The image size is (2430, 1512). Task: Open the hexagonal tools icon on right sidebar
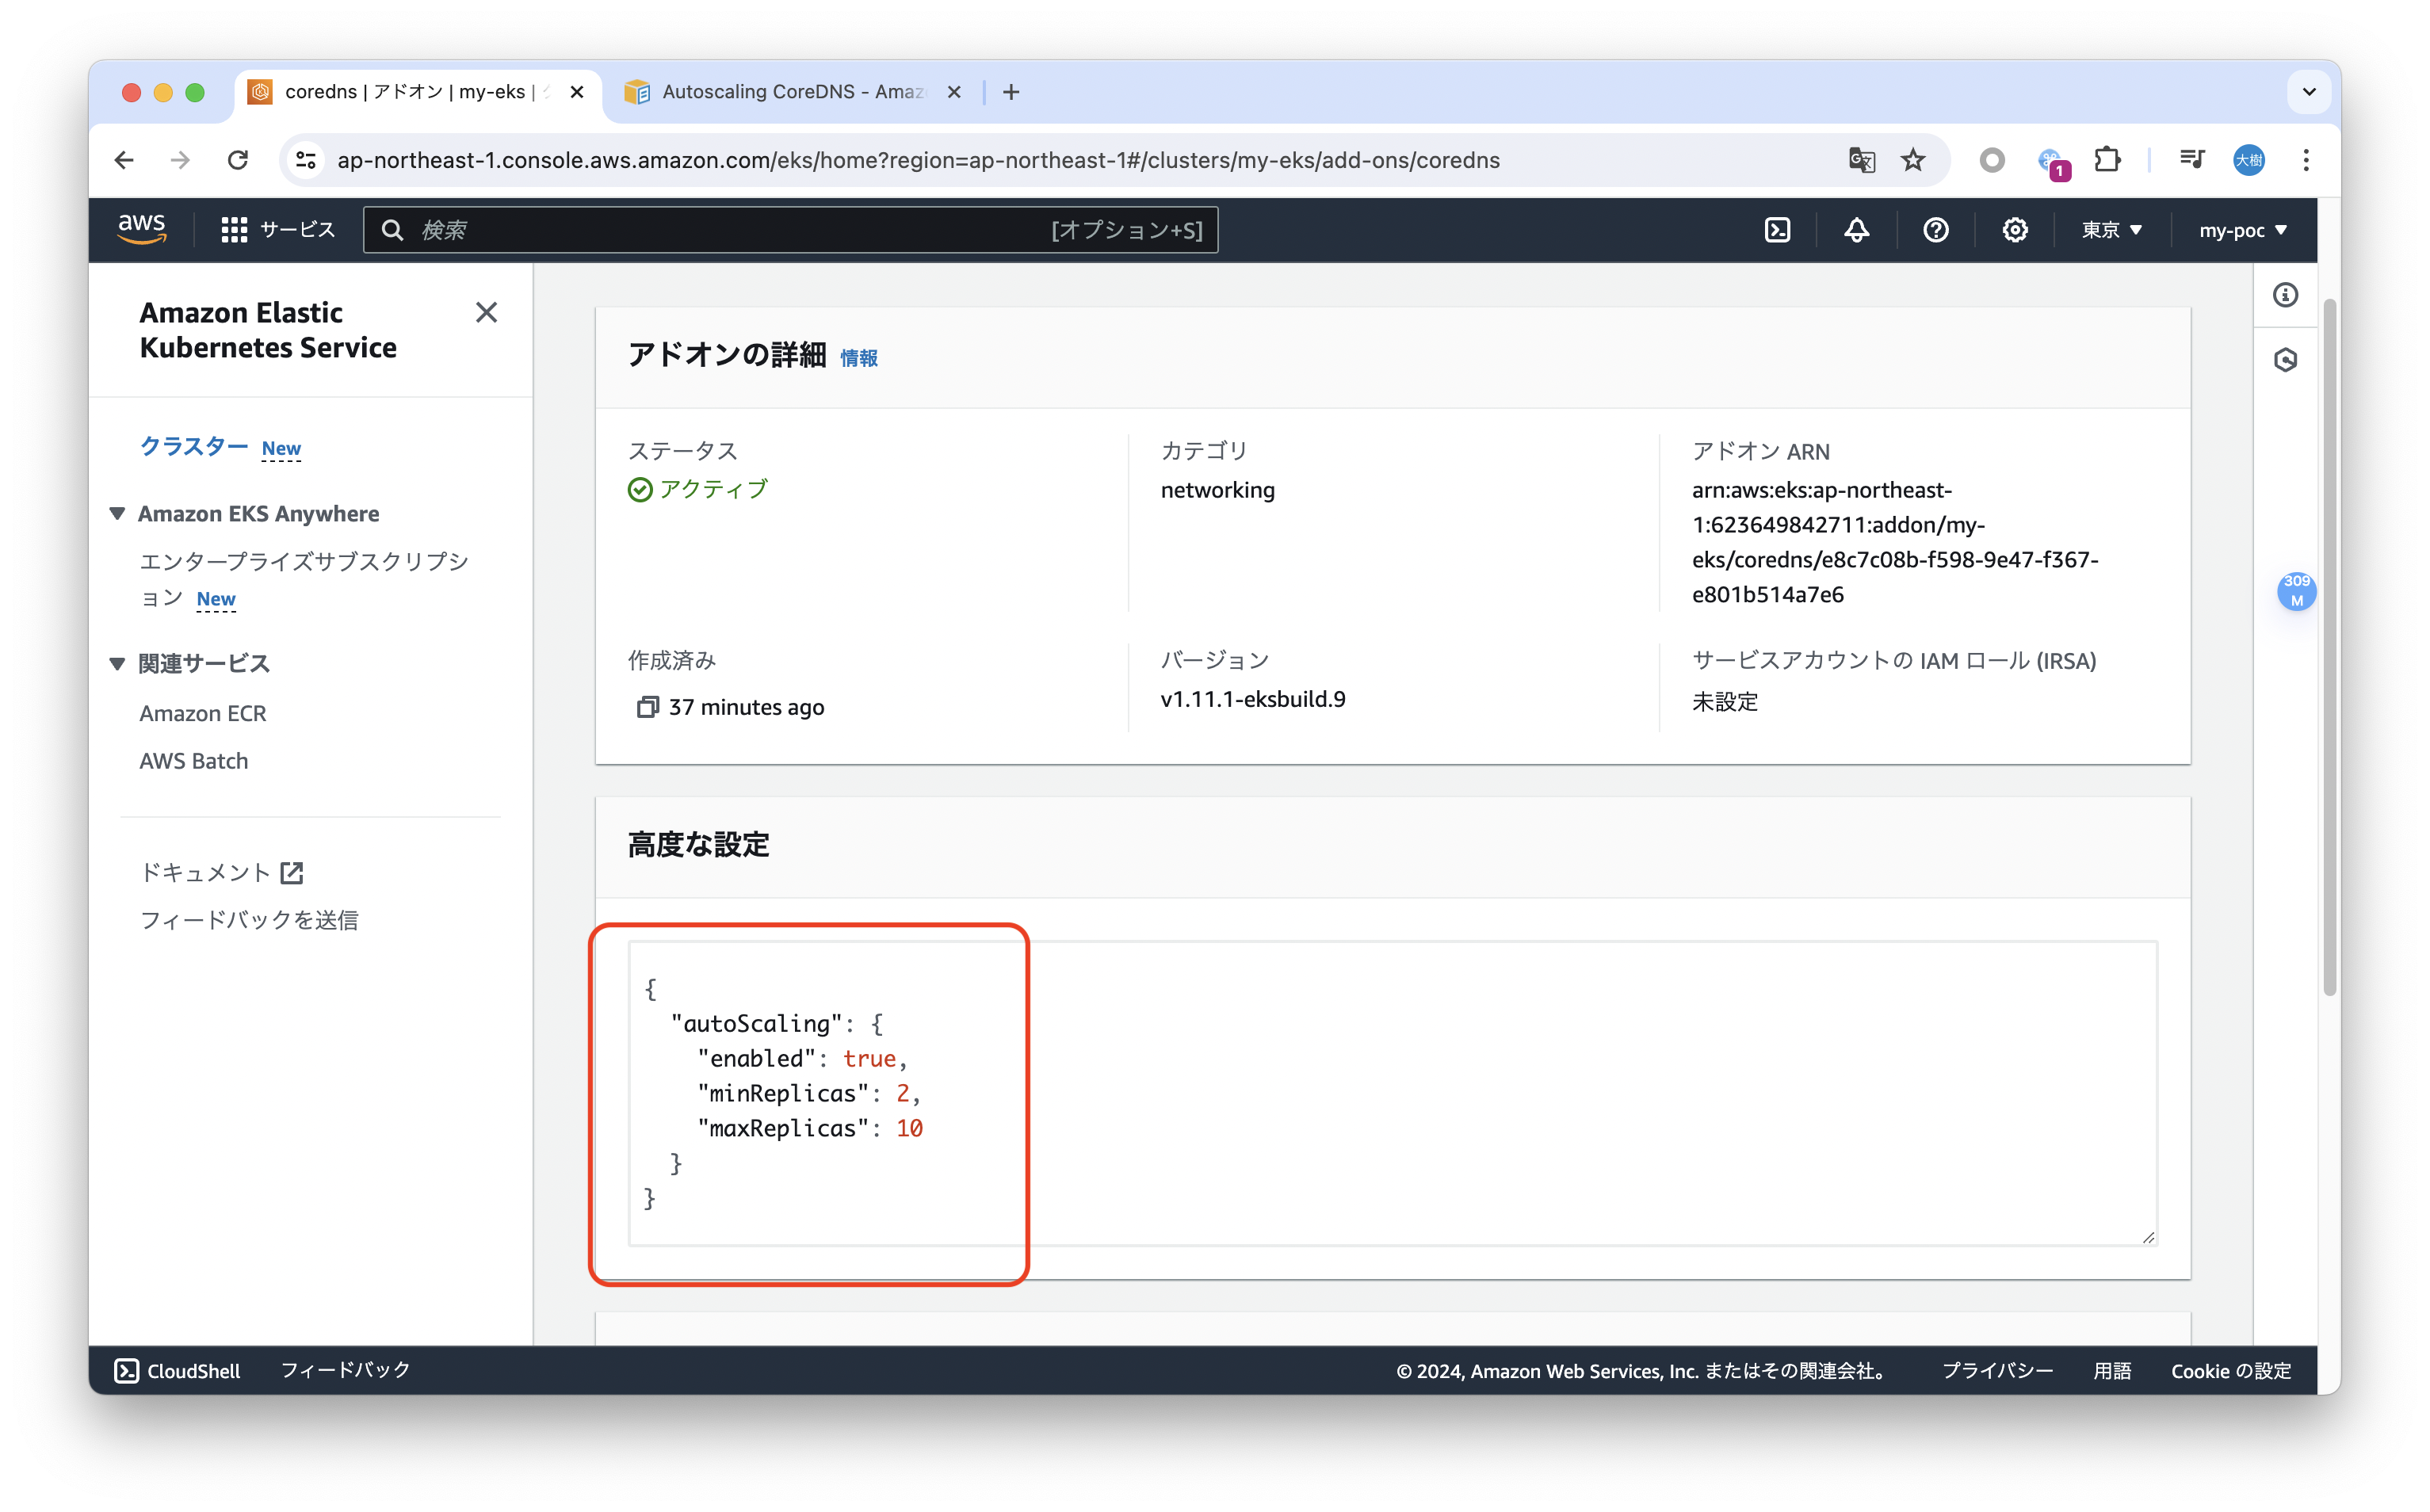[2285, 360]
